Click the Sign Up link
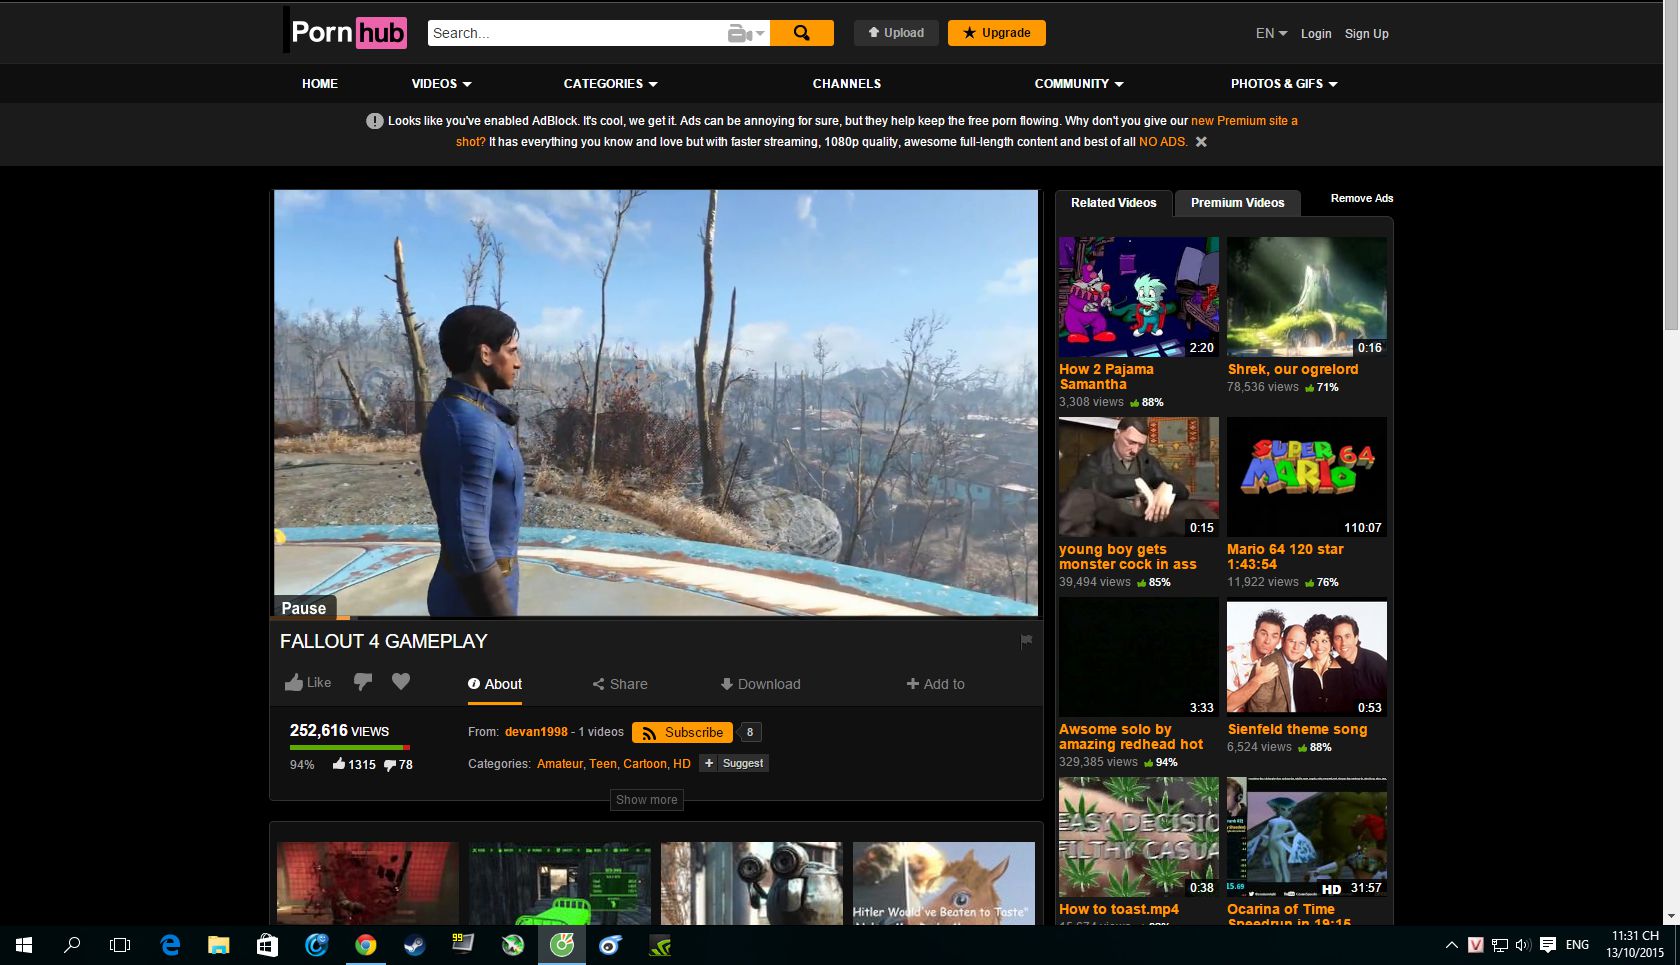The image size is (1680, 965). click(1366, 34)
